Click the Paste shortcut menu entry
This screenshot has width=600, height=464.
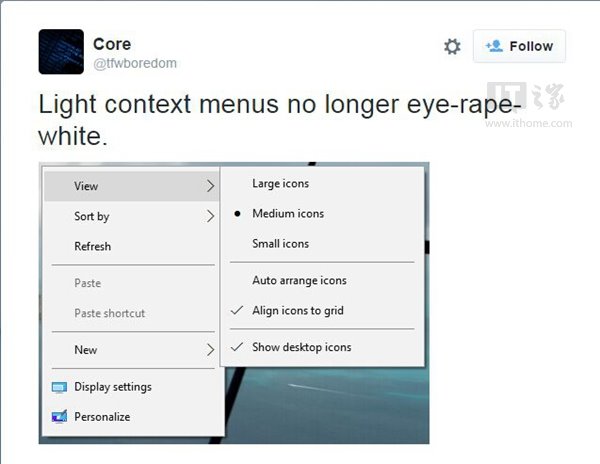click(x=109, y=313)
